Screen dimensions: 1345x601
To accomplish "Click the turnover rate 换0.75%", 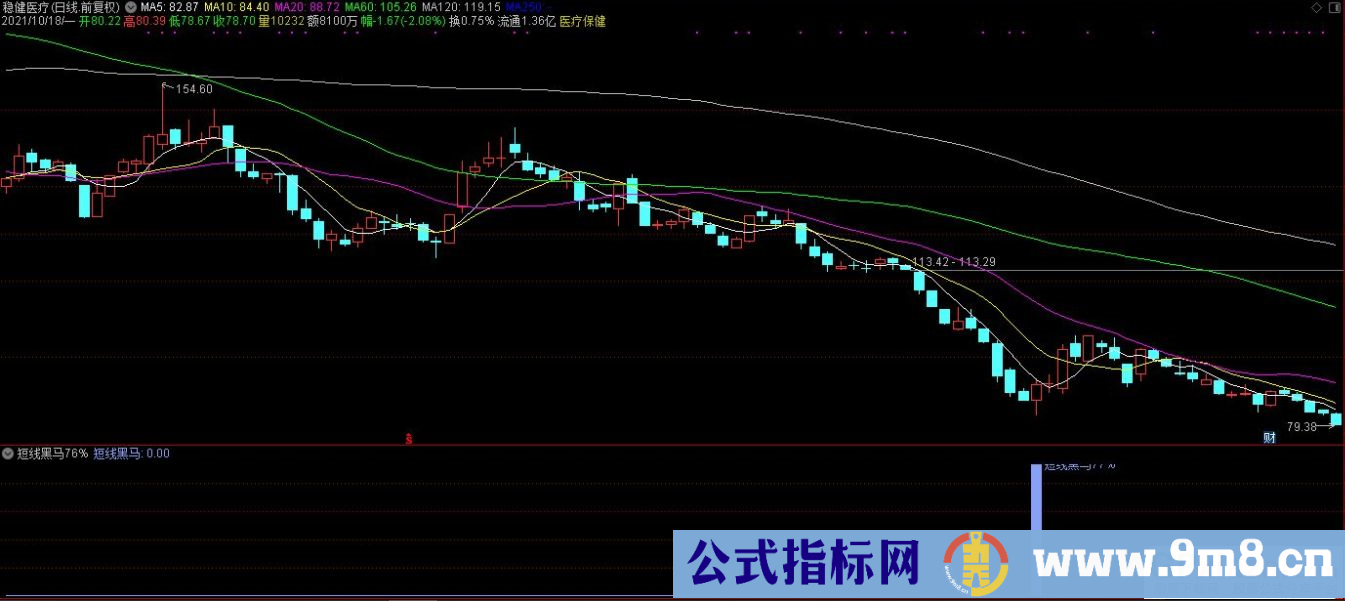I will pos(472,21).
